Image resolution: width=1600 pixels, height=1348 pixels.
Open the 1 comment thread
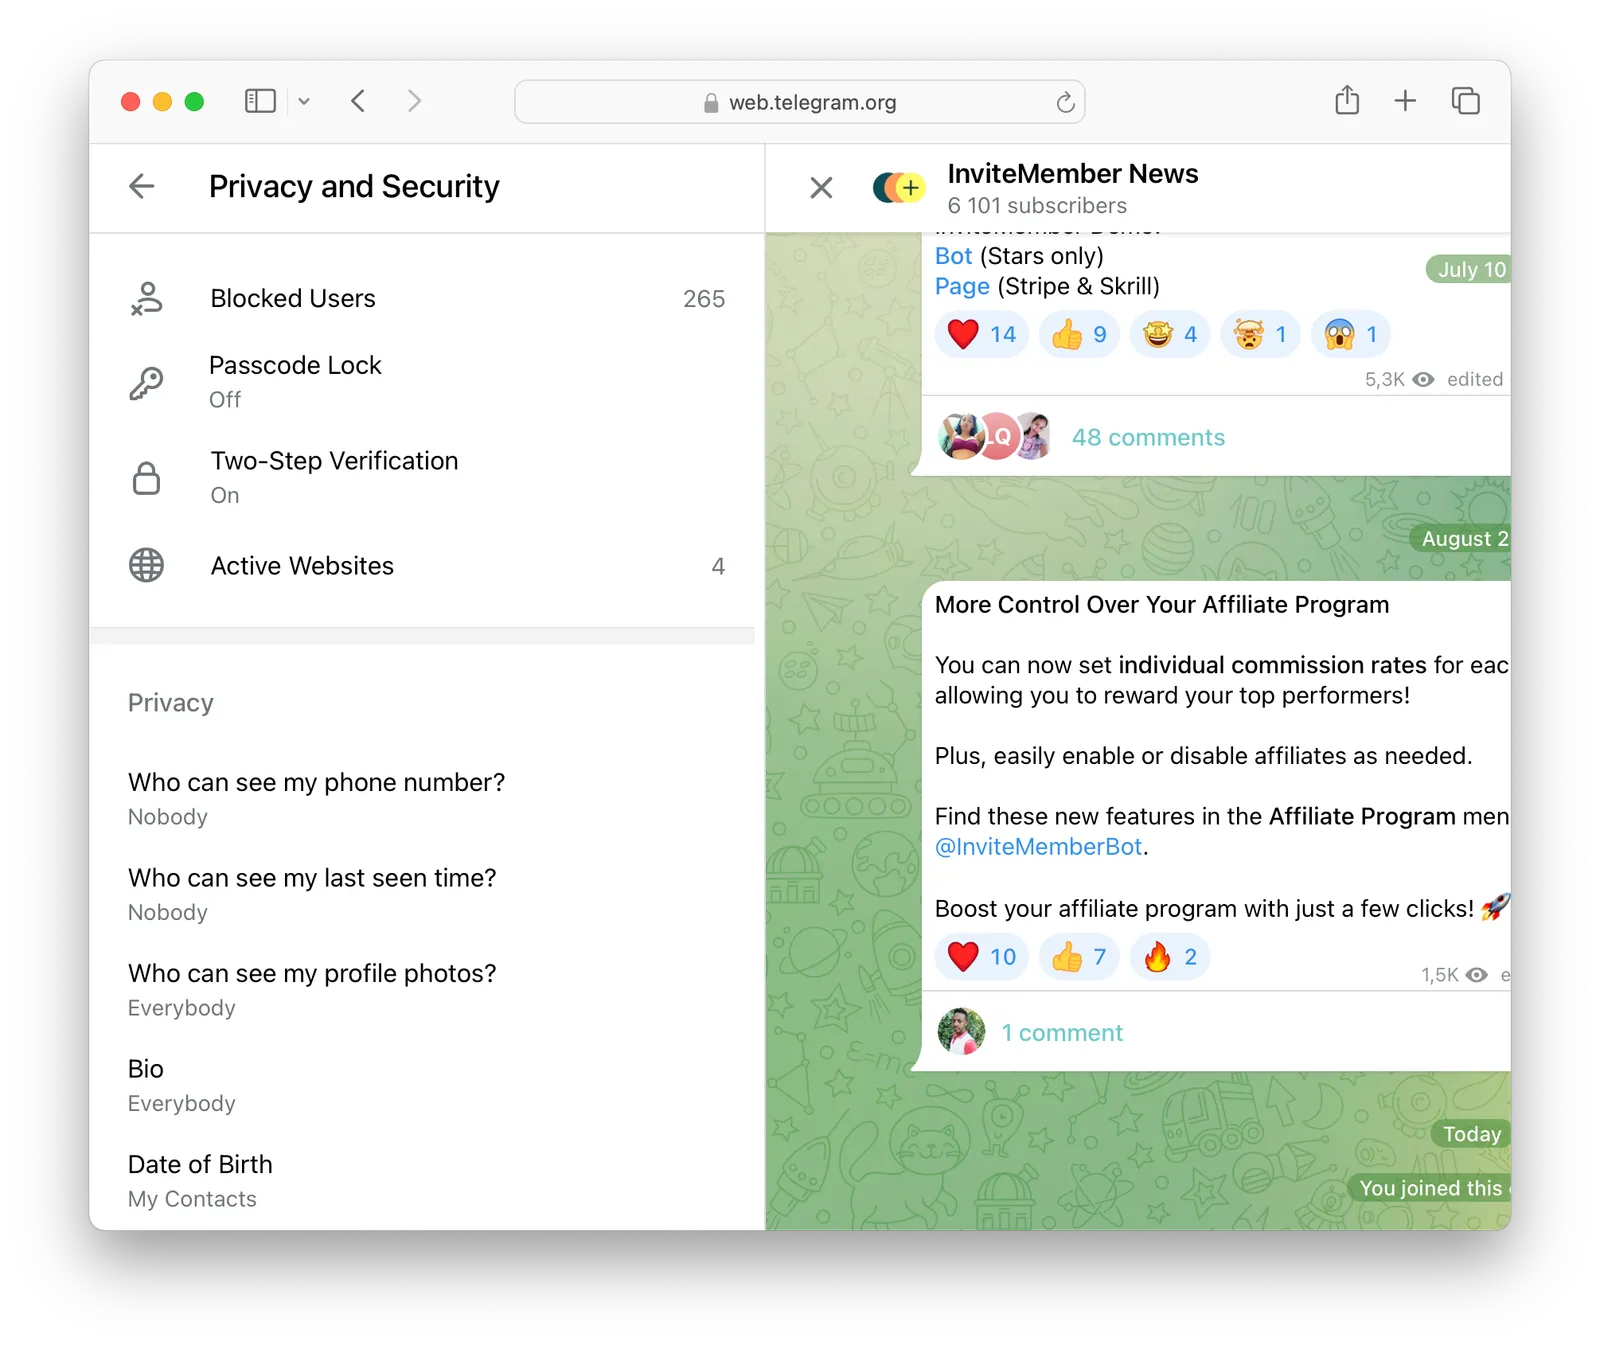tap(1062, 1033)
